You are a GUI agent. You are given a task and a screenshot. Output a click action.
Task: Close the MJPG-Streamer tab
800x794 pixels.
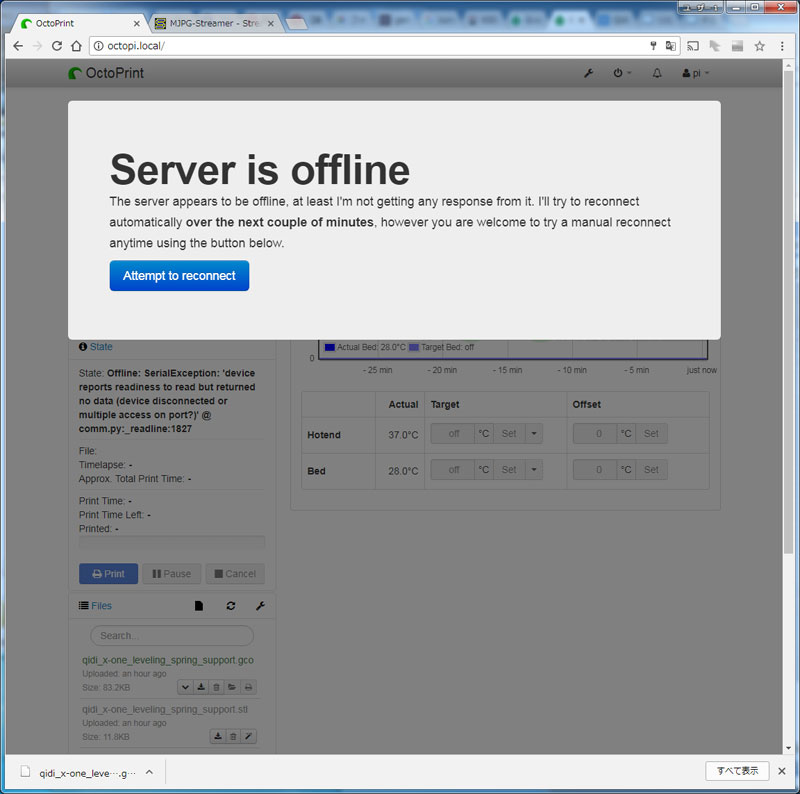click(x=271, y=23)
